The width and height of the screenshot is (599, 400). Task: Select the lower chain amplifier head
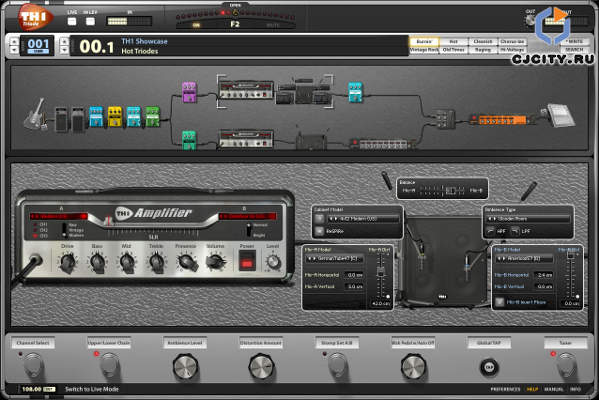(246, 138)
